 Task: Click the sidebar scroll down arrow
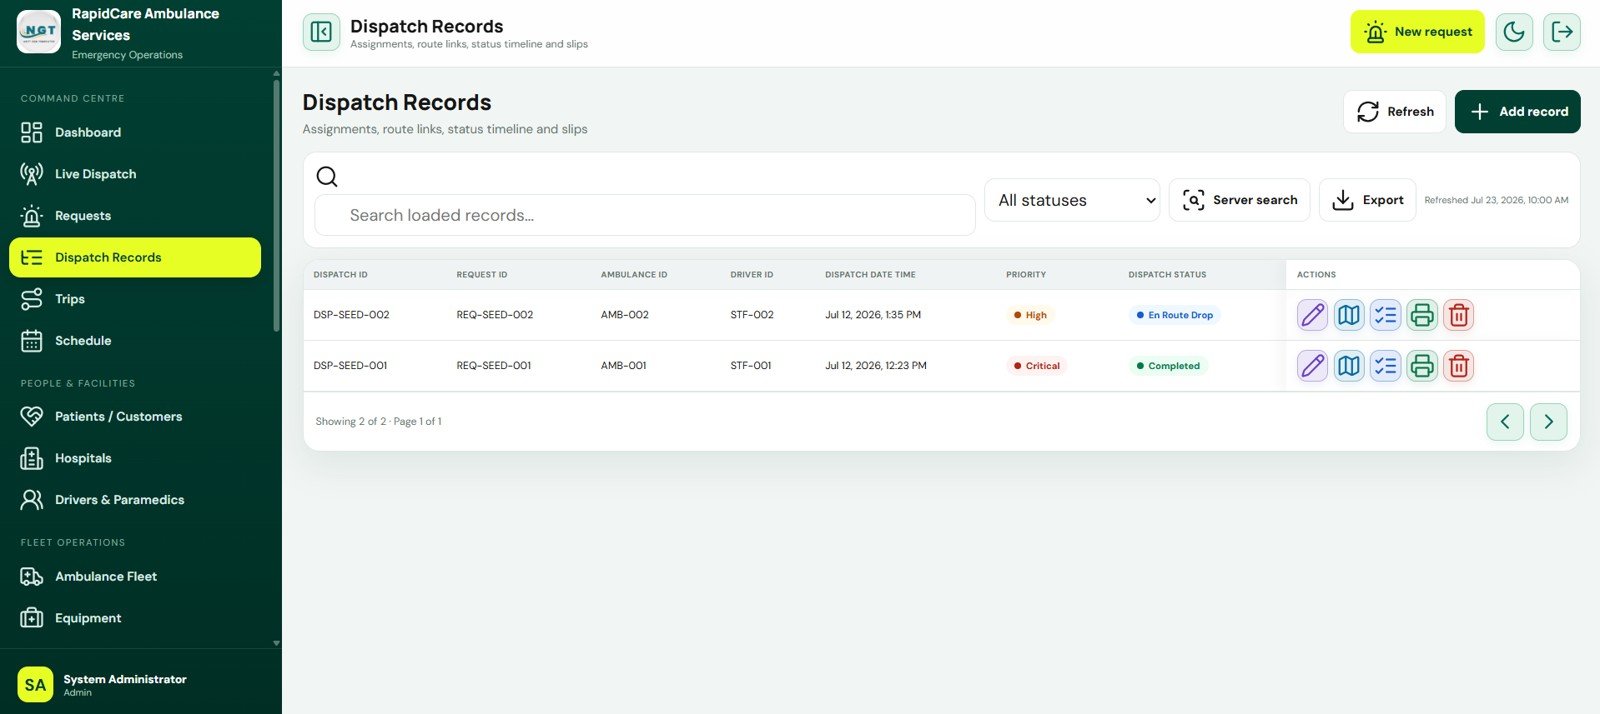[x=276, y=643]
